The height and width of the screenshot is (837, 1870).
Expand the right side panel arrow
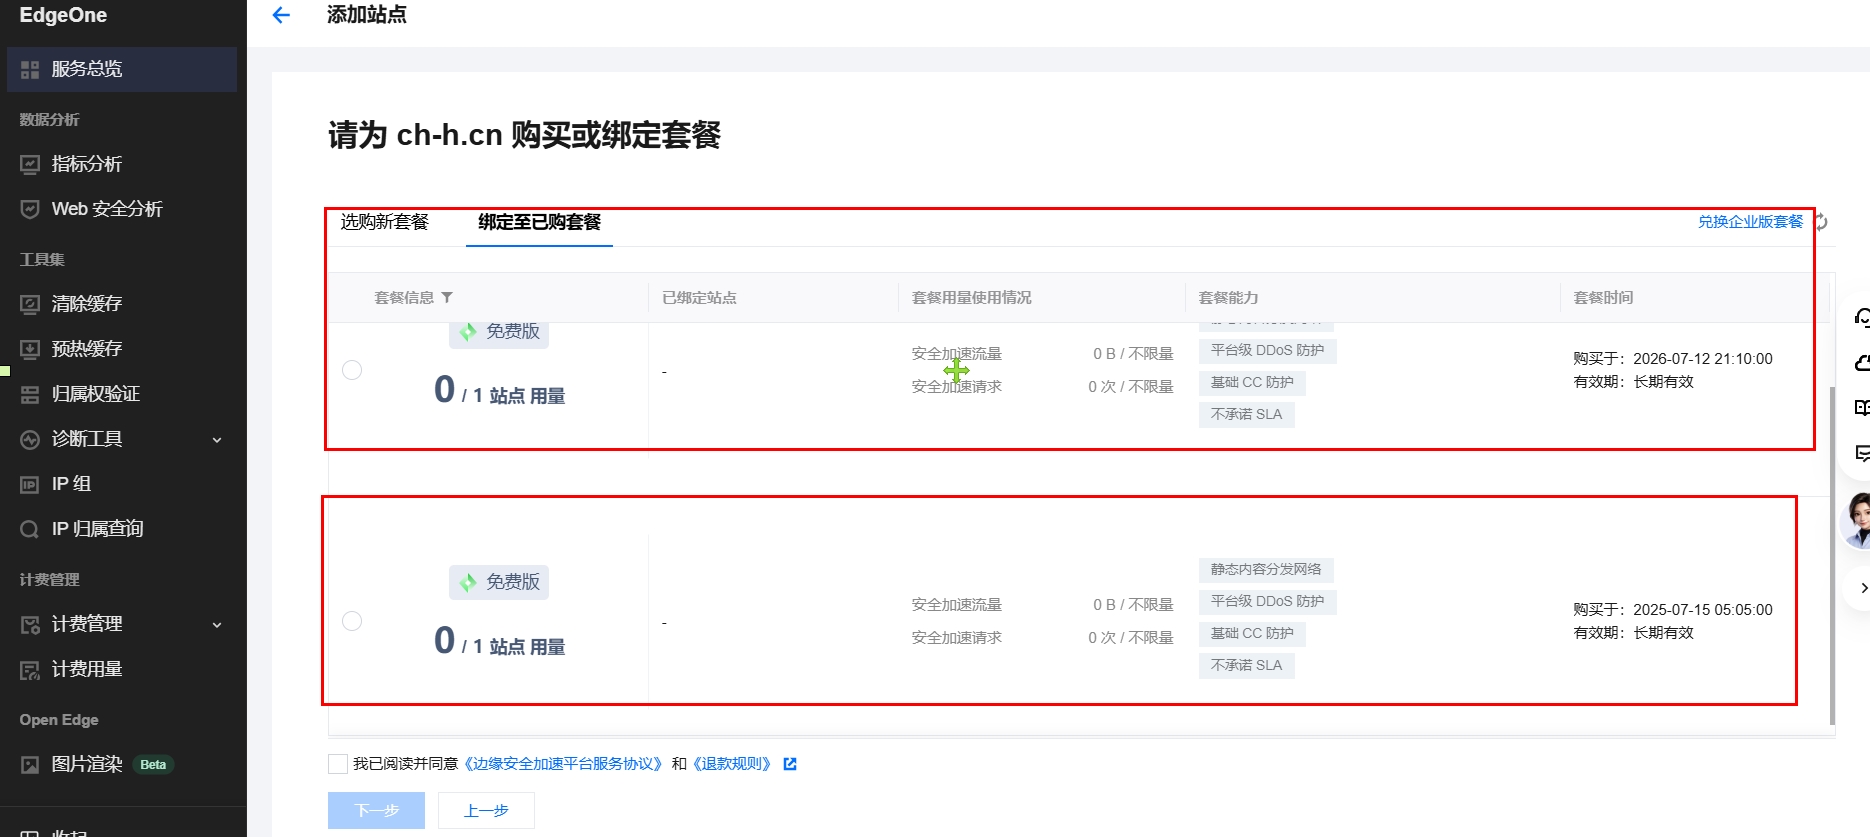coord(1862,588)
